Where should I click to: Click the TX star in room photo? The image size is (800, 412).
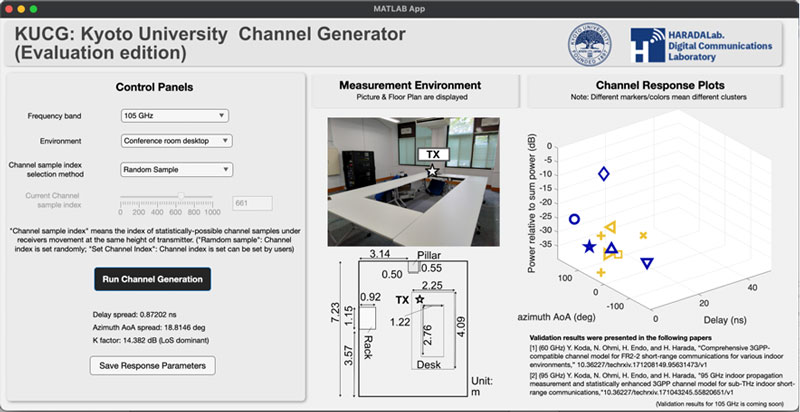click(432, 171)
